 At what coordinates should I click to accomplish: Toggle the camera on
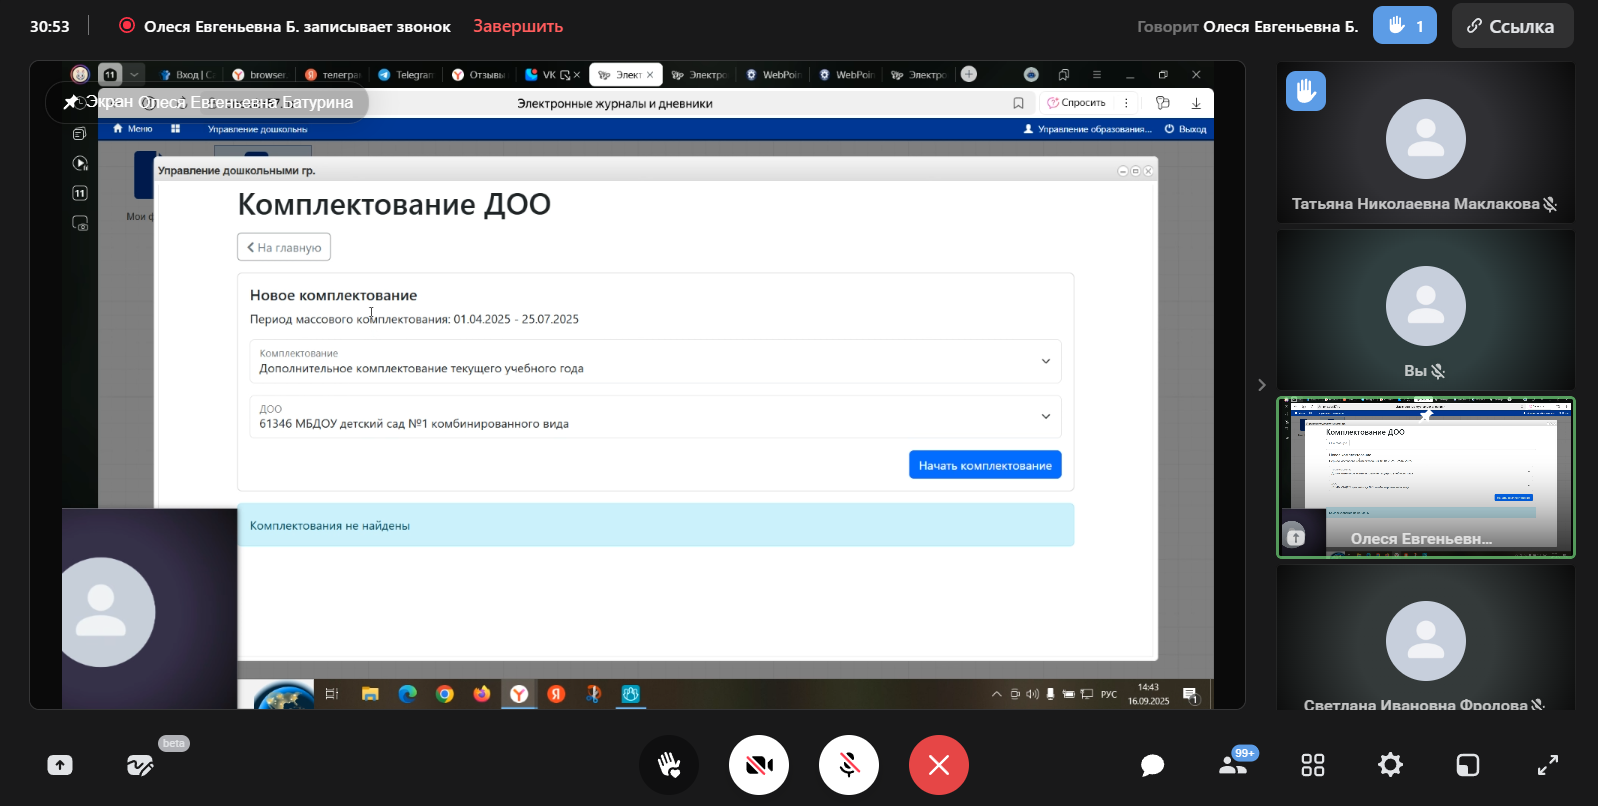pos(759,766)
